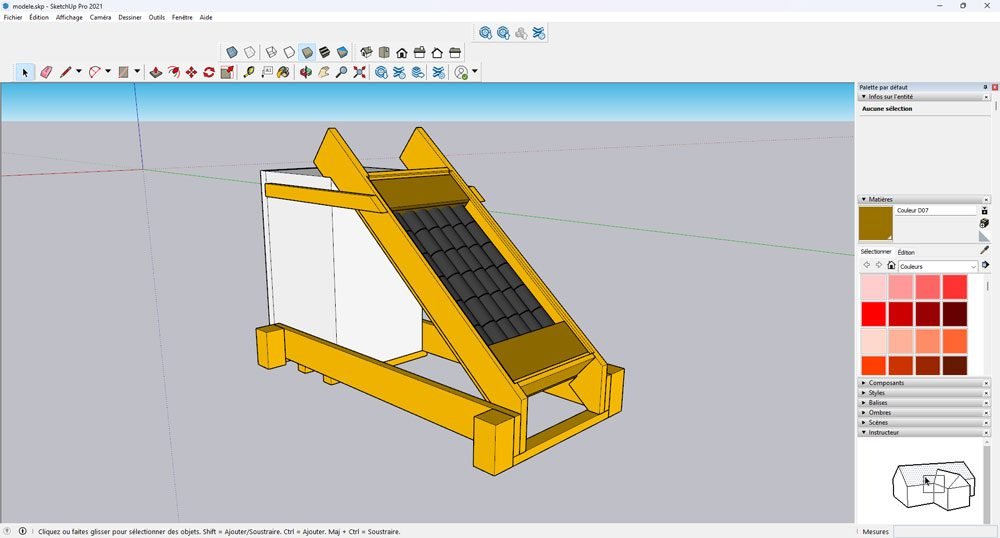Switch to the Édition materials tab

tap(906, 252)
